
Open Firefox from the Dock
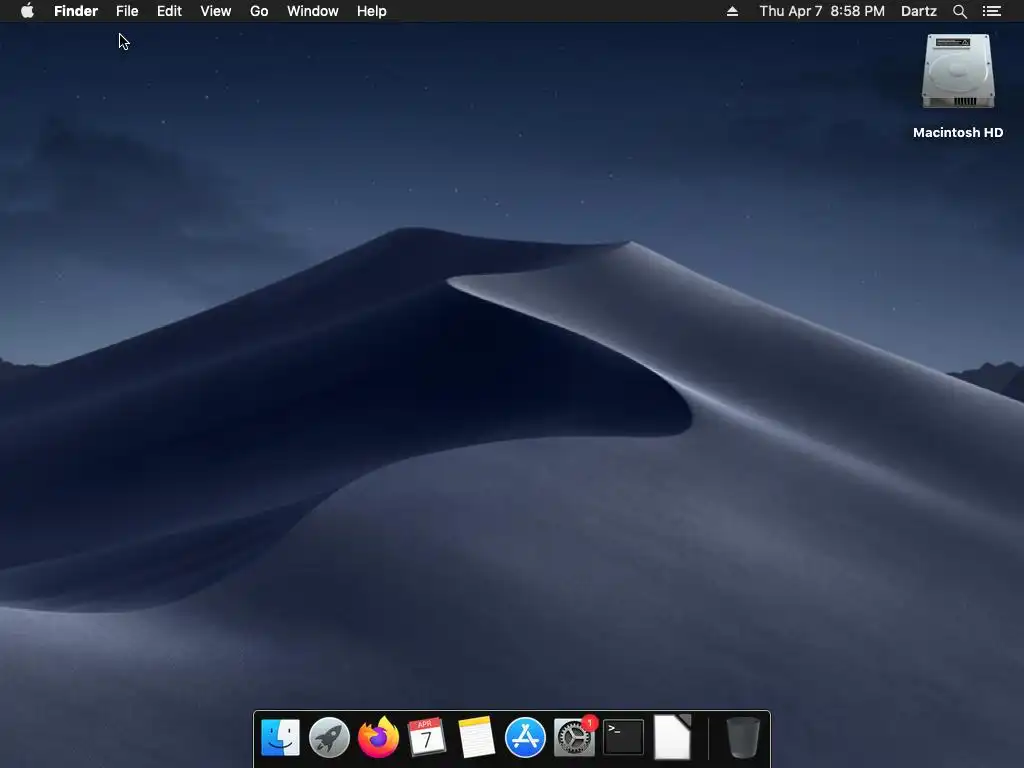378,737
